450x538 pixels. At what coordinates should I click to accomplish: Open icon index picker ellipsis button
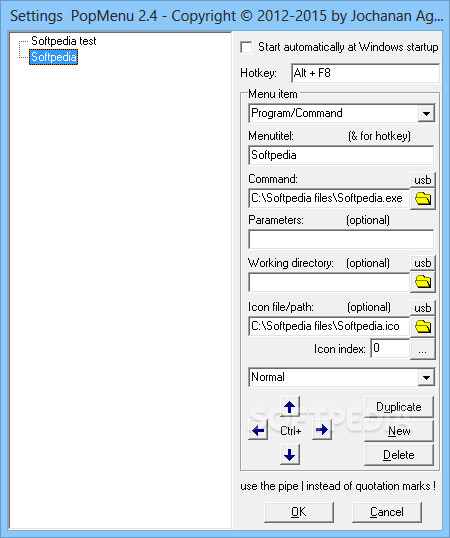tap(423, 349)
